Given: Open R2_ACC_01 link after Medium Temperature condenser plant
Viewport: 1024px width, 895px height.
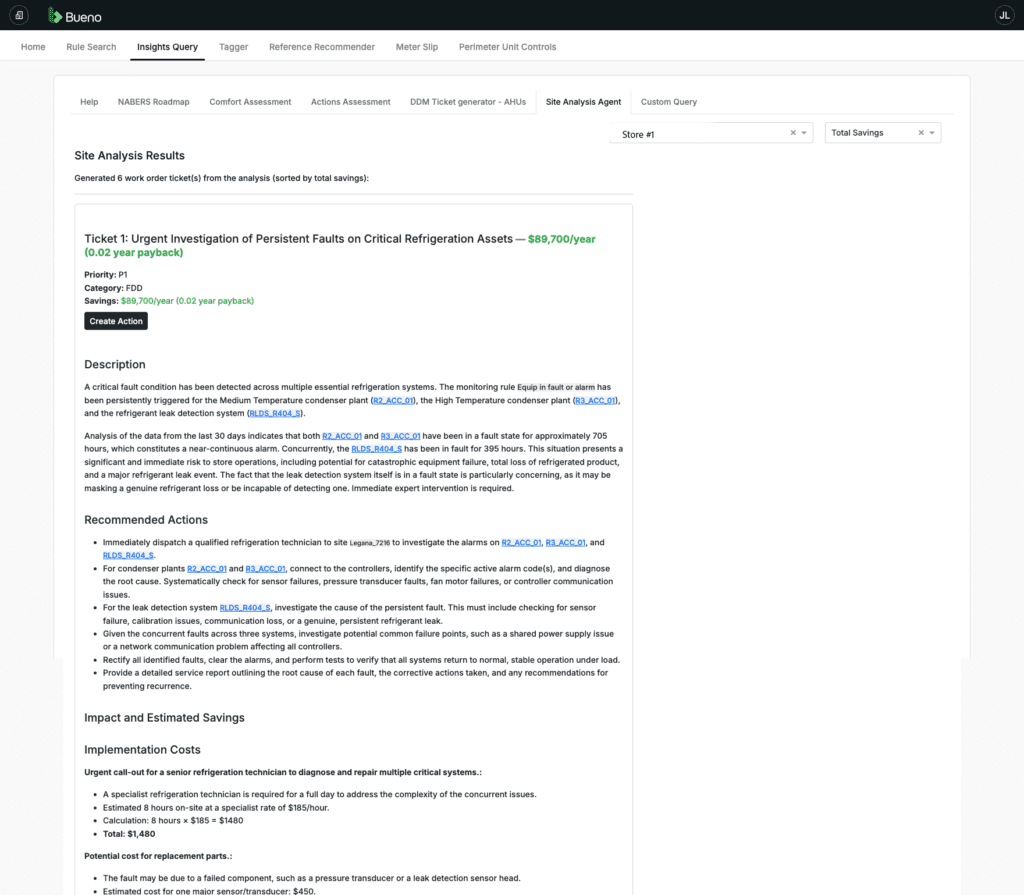Looking at the screenshot, I should pos(392,400).
